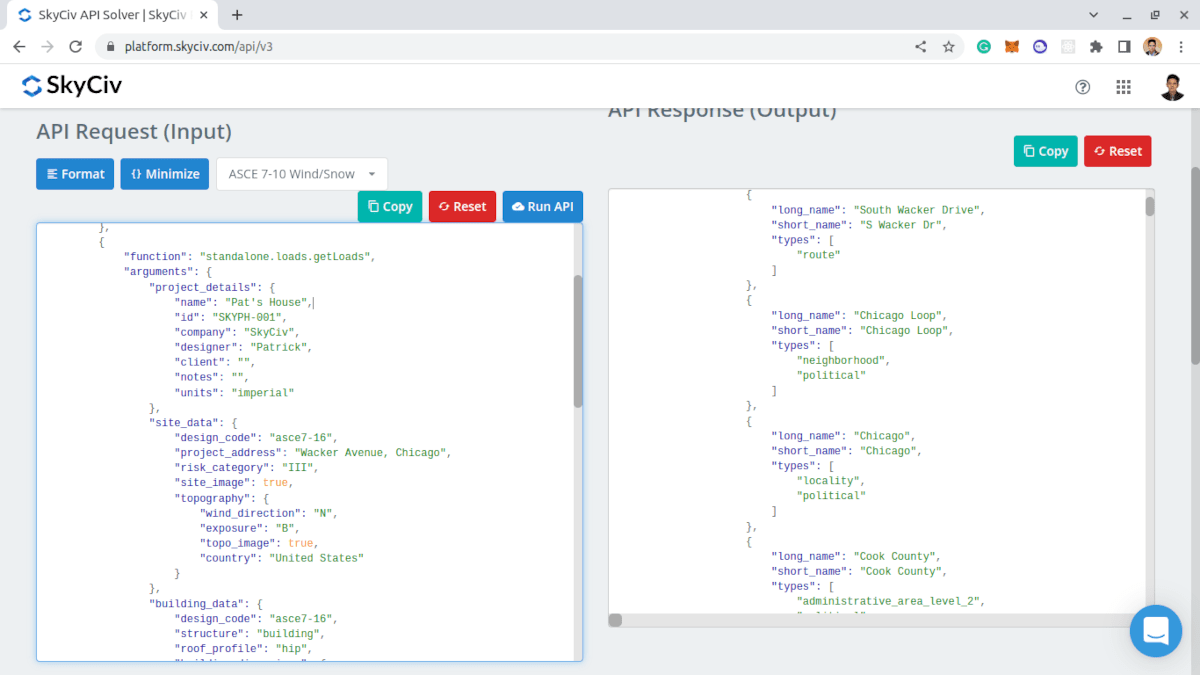Open the Intercom chat bubble
Screen dimensions: 1200x675
coord(1156,631)
